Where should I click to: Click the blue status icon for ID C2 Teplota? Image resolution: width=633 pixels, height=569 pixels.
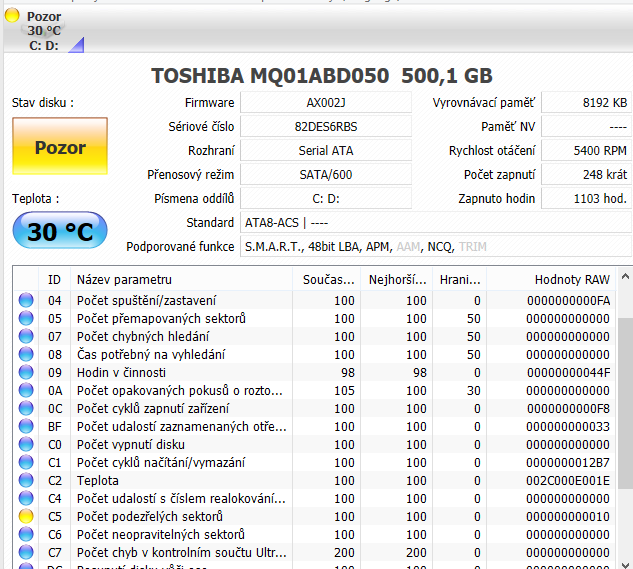point(26,480)
